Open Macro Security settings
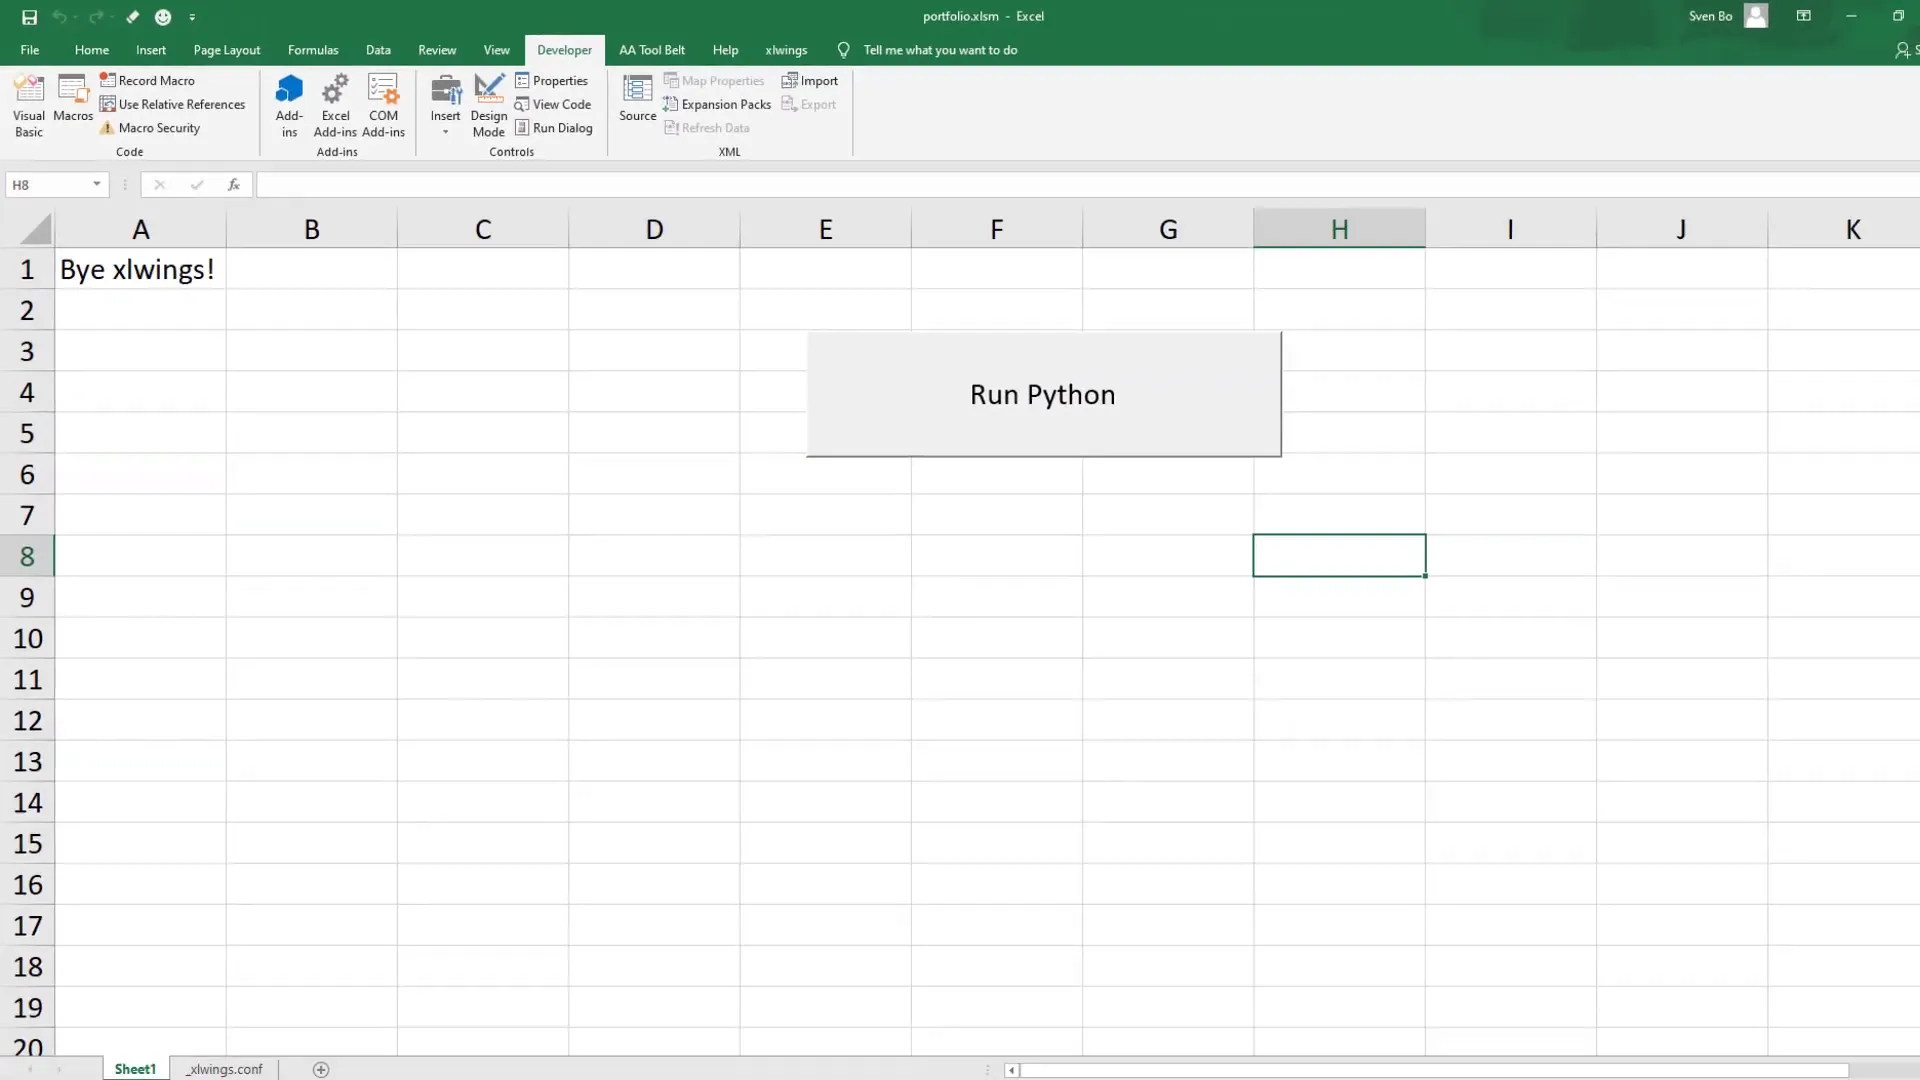Viewport: 1920px width, 1080px height. [x=158, y=127]
